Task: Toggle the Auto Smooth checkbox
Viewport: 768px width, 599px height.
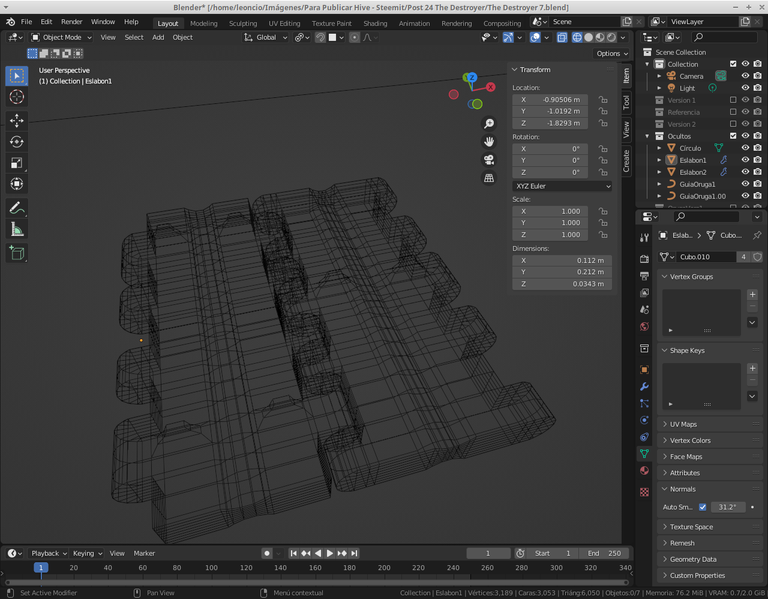Action: [702, 507]
